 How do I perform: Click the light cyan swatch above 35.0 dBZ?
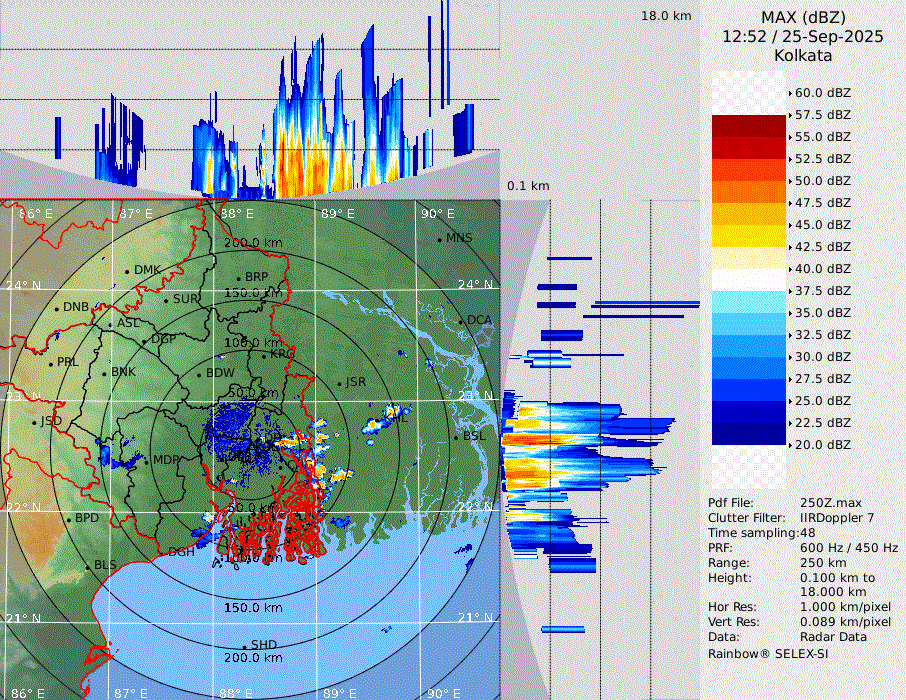click(x=749, y=302)
